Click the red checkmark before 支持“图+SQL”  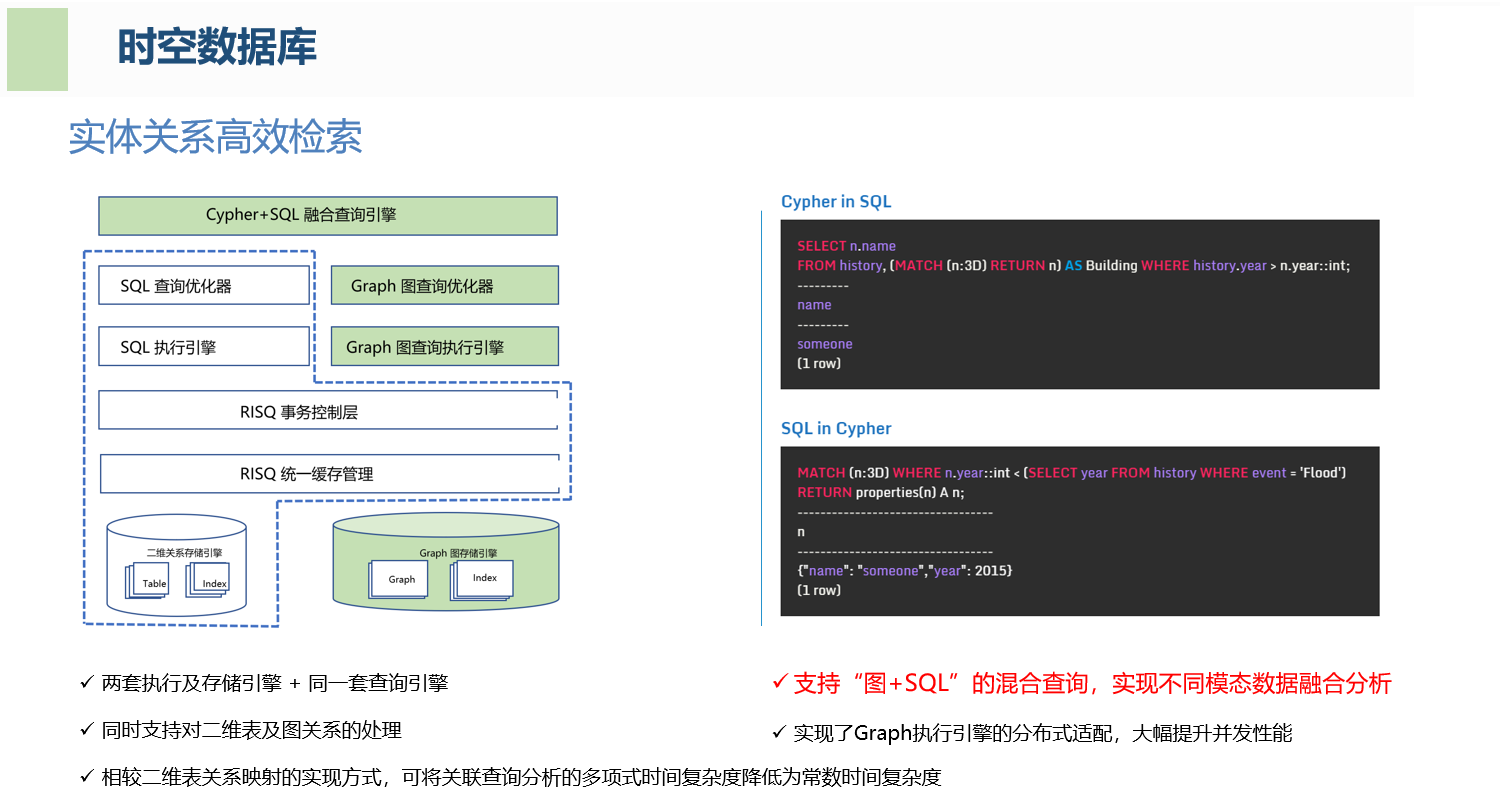click(x=779, y=683)
